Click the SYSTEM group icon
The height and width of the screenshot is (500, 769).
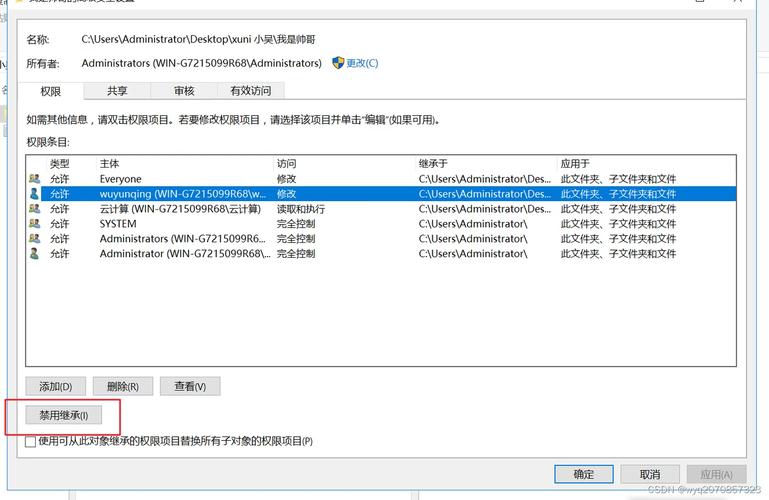(x=34, y=224)
